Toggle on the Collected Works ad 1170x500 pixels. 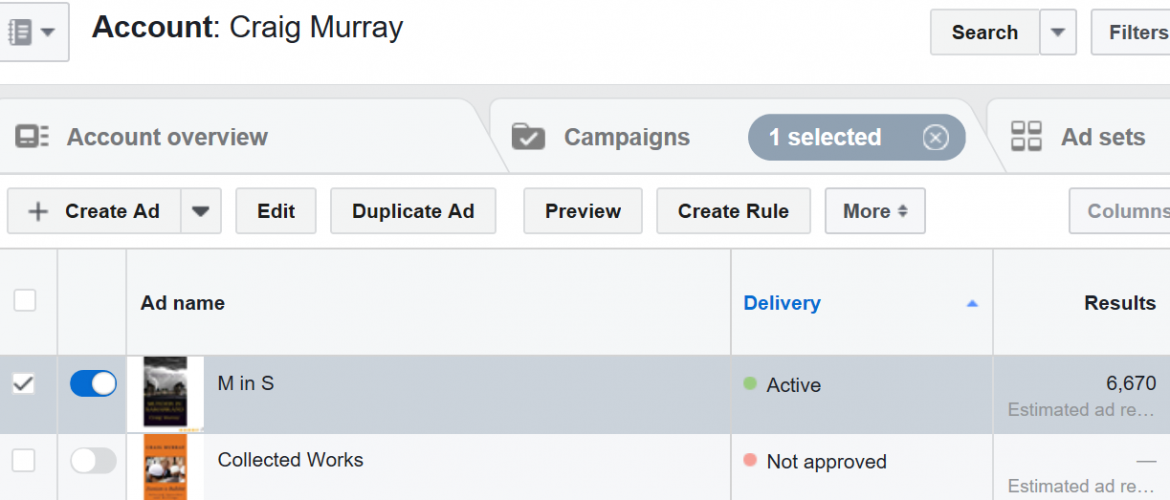tap(93, 461)
